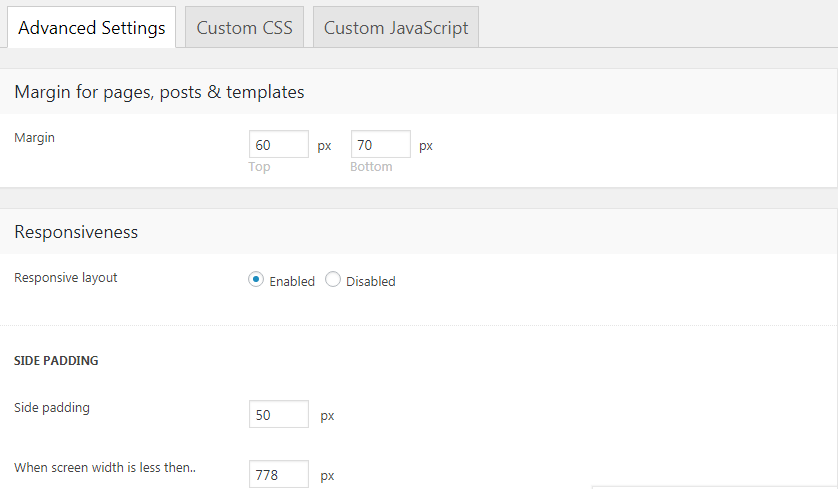Select the Disabled responsive layout radio button
Viewport: 838px width, 489px height.
(333, 280)
